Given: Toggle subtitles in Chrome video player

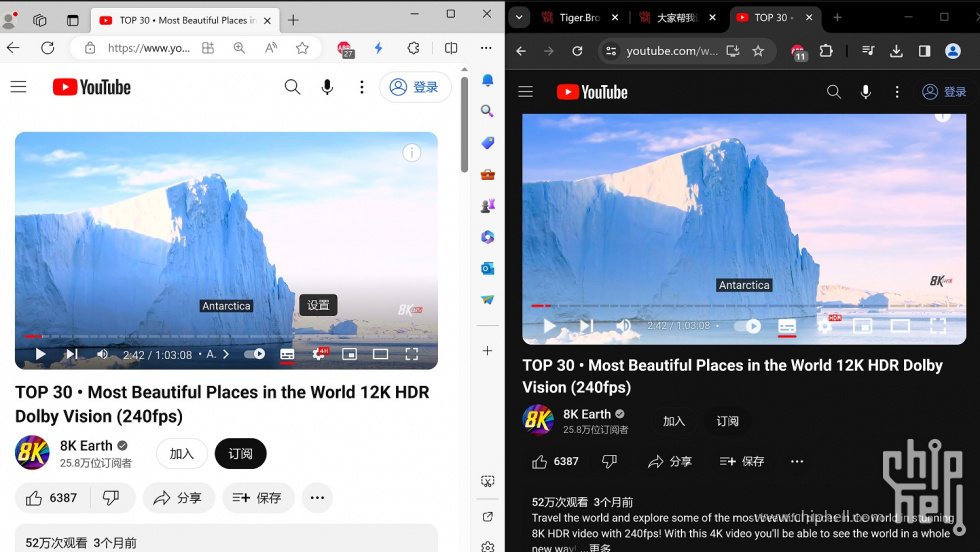Looking at the screenshot, I should point(787,326).
